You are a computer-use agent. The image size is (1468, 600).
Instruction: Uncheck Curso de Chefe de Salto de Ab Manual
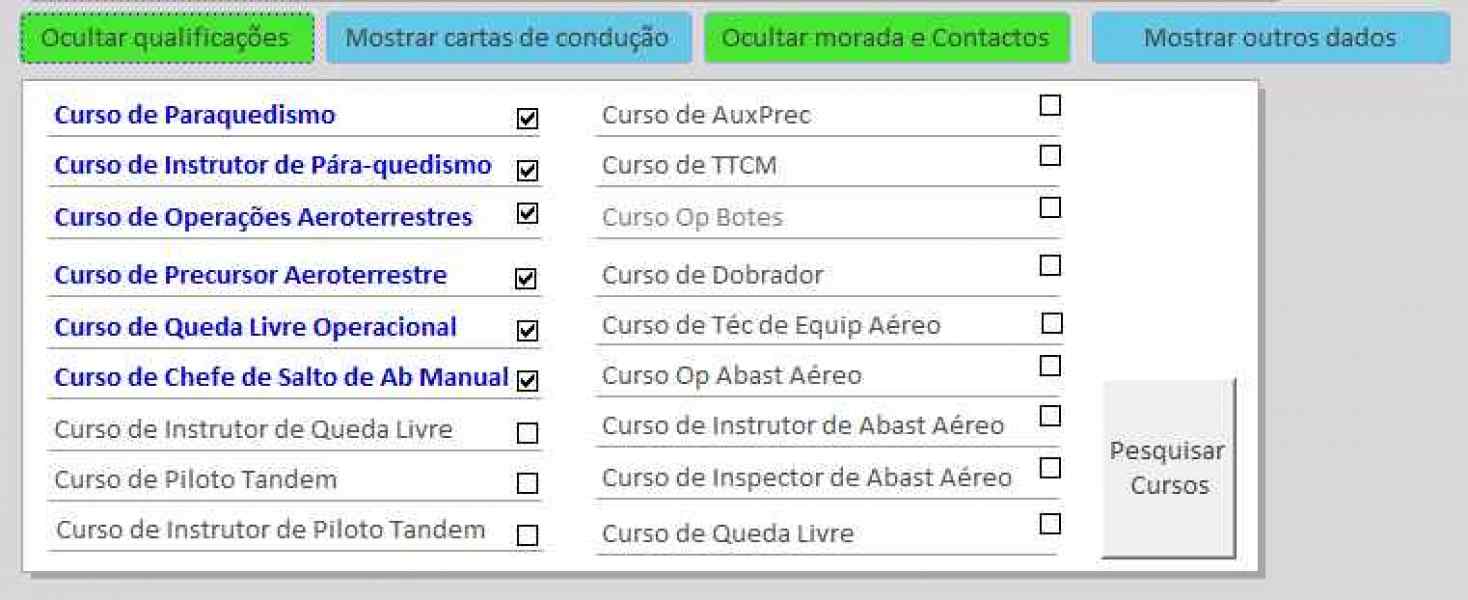click(527, 380)
